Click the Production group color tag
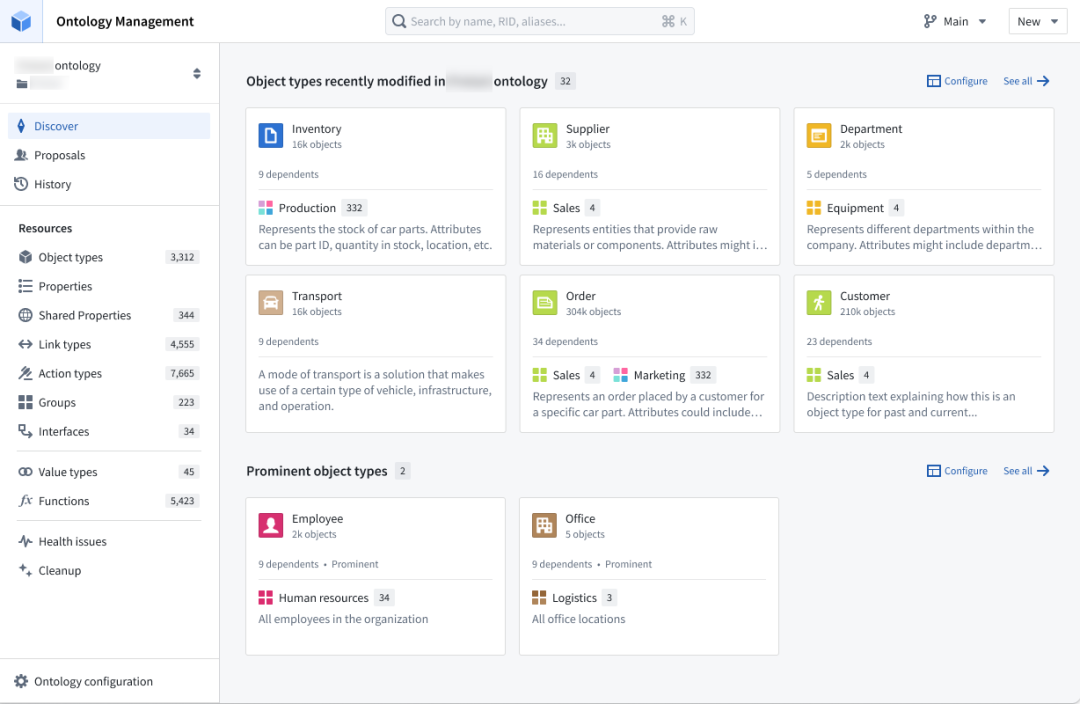 tap(266, 208)
